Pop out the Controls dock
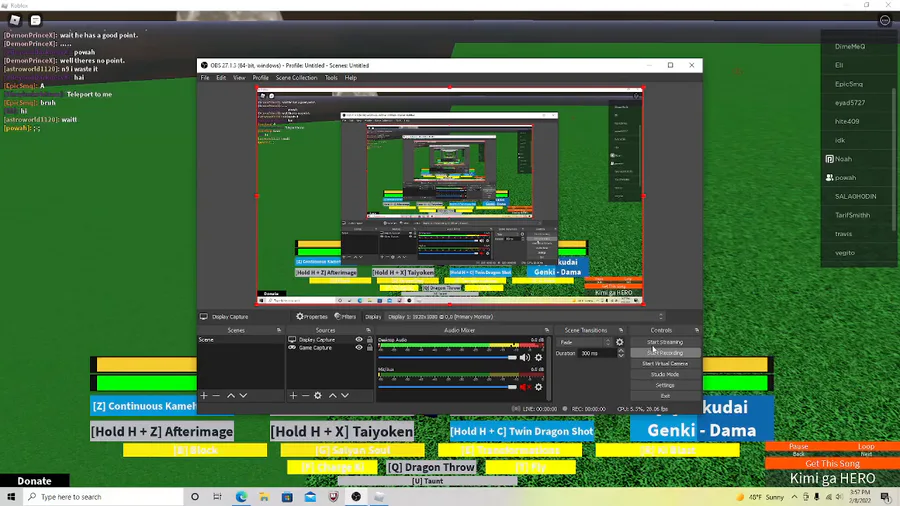Screen dimensions: 900x506 (x=697, y=330)
